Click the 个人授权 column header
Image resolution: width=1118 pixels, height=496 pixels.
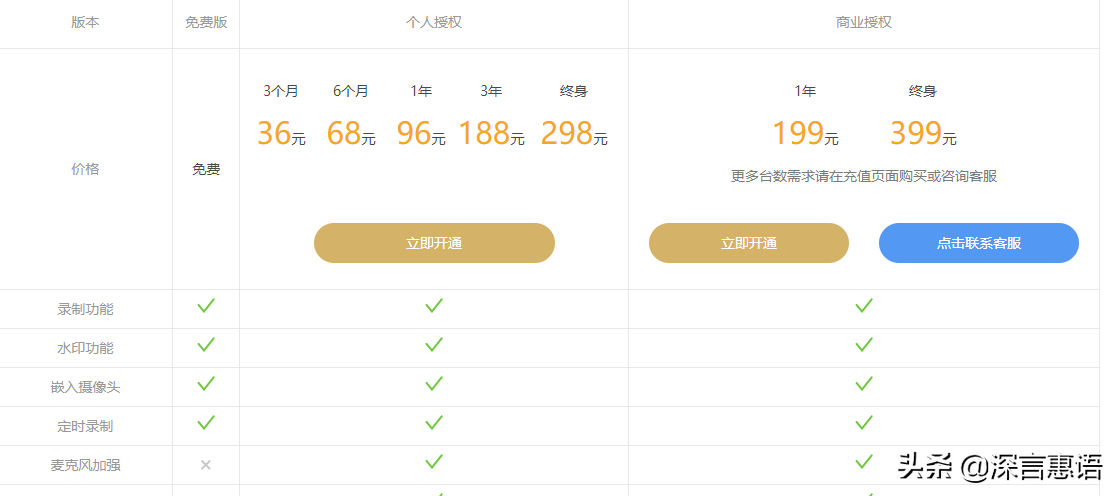434,22
